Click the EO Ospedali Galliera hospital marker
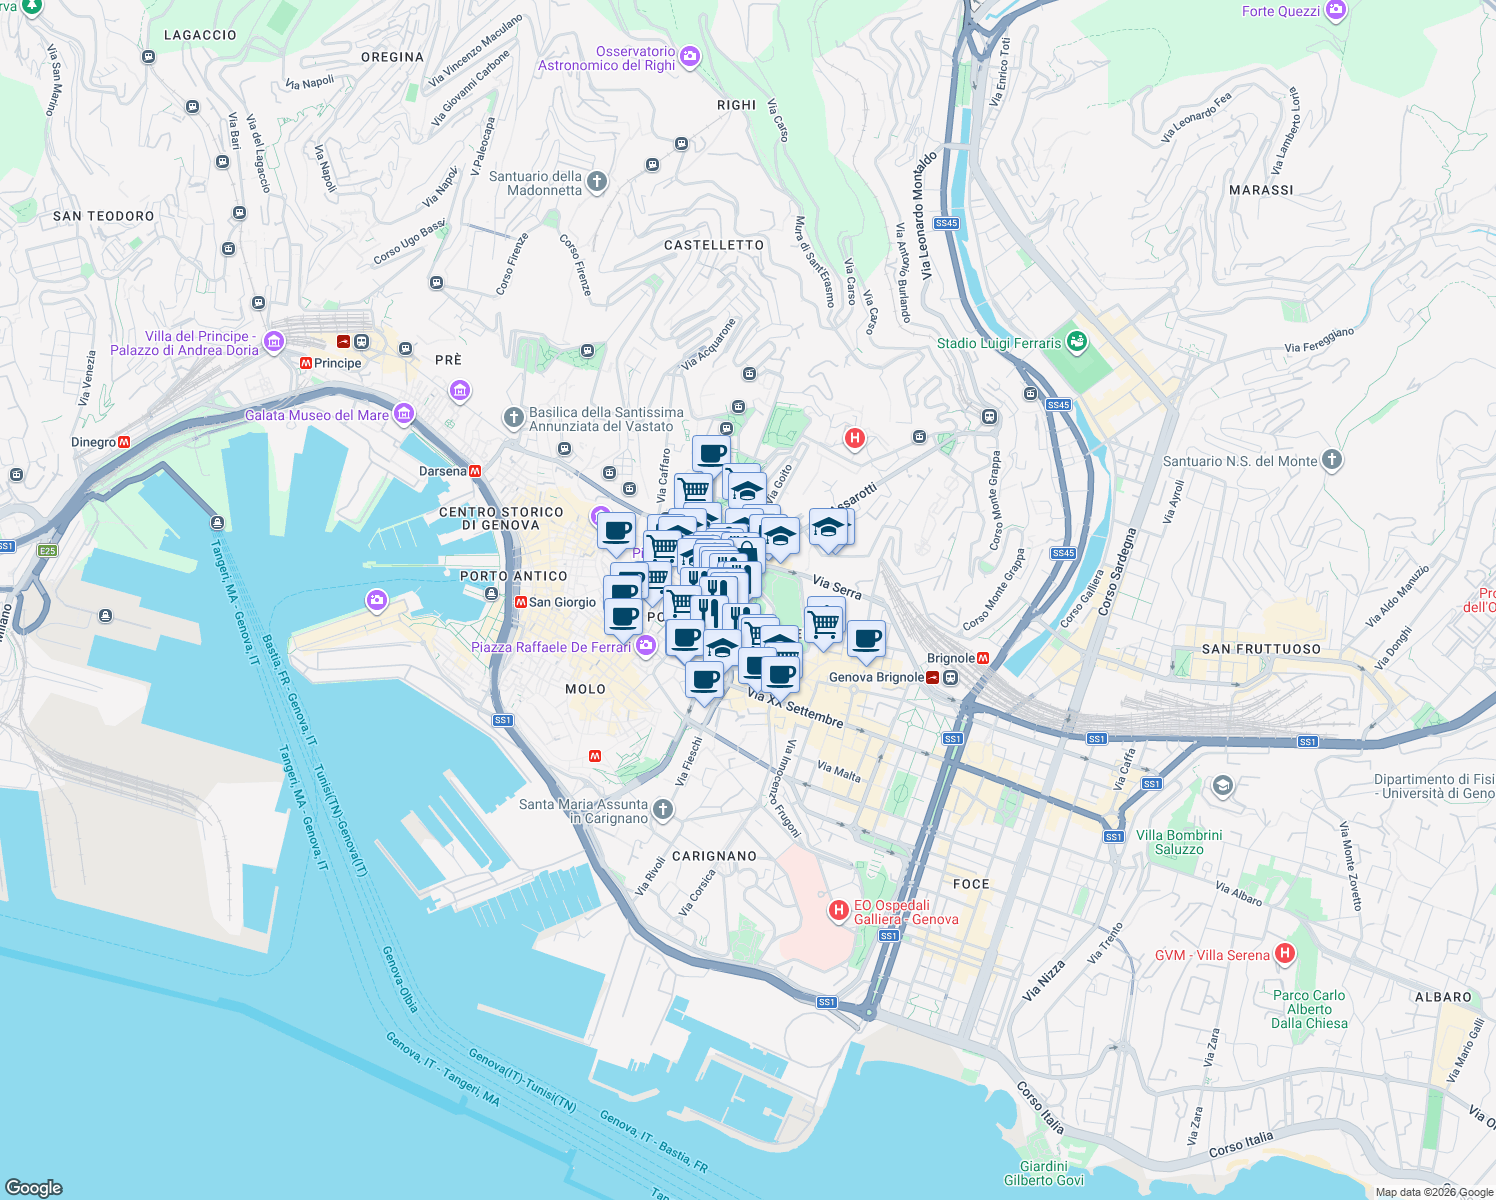Viewport: 1496px width, 1200px height. pos(837,910)
